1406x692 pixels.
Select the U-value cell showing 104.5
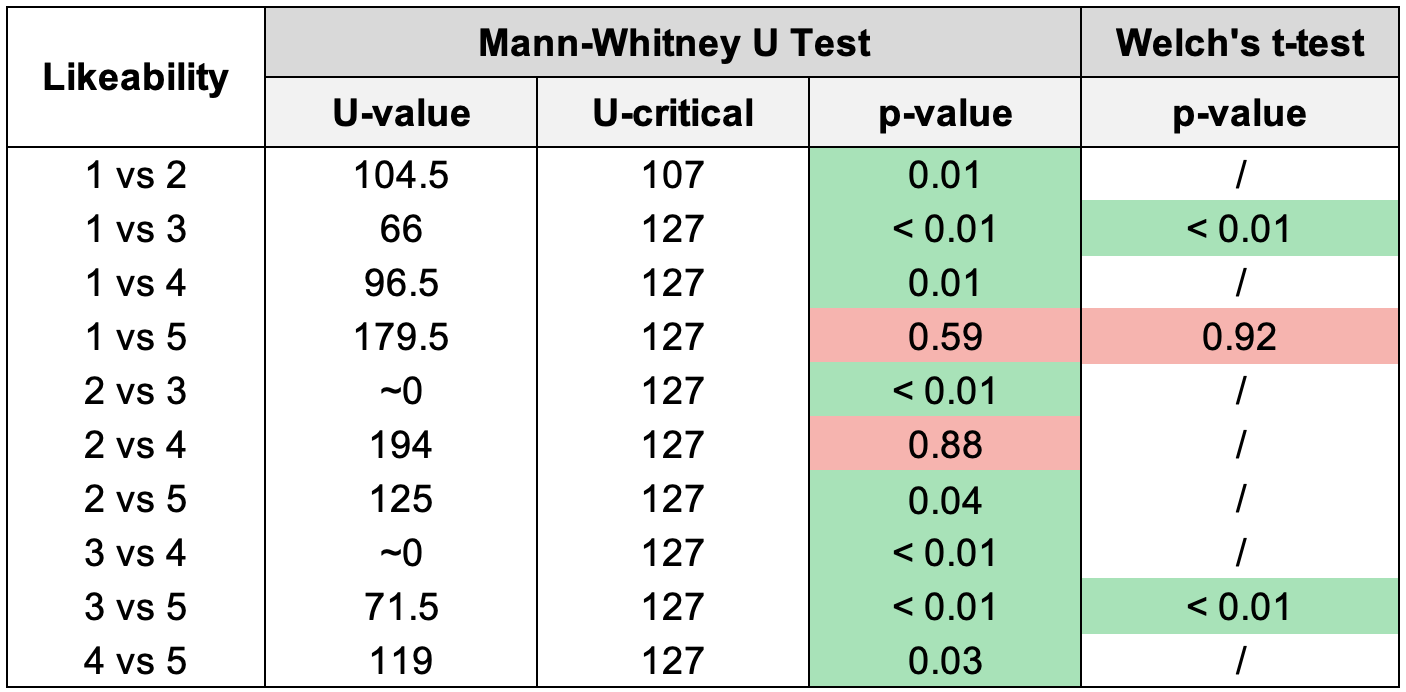pos(401,176)
